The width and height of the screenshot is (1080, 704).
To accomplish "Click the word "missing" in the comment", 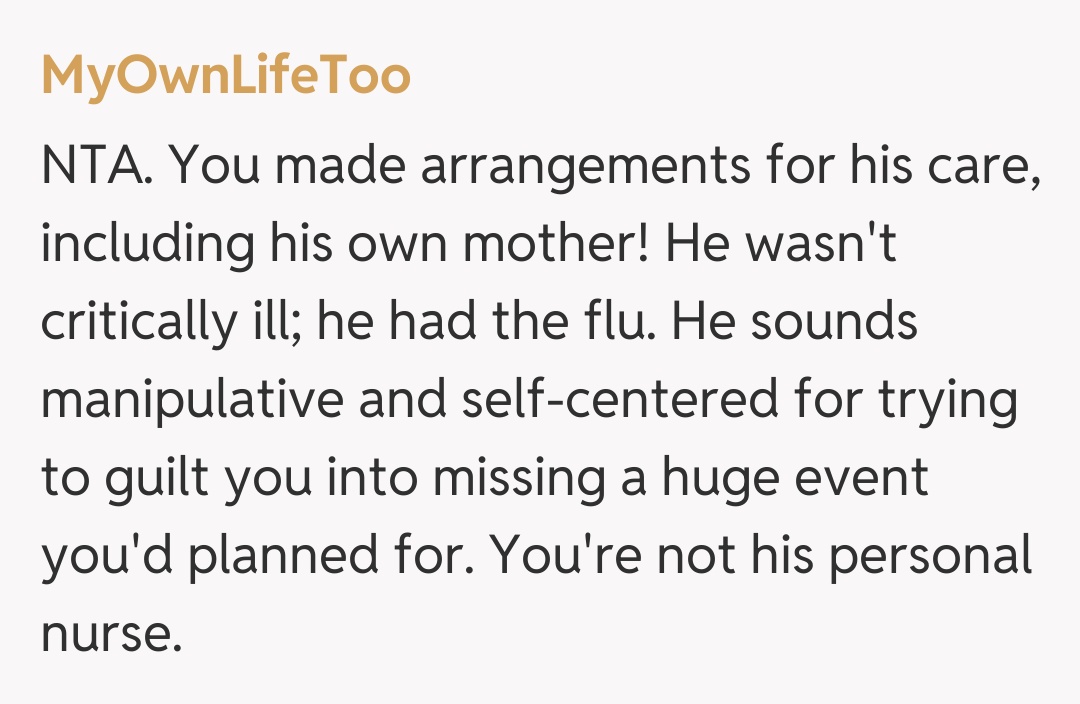I will pyautogui.click(x=528, y=479).
